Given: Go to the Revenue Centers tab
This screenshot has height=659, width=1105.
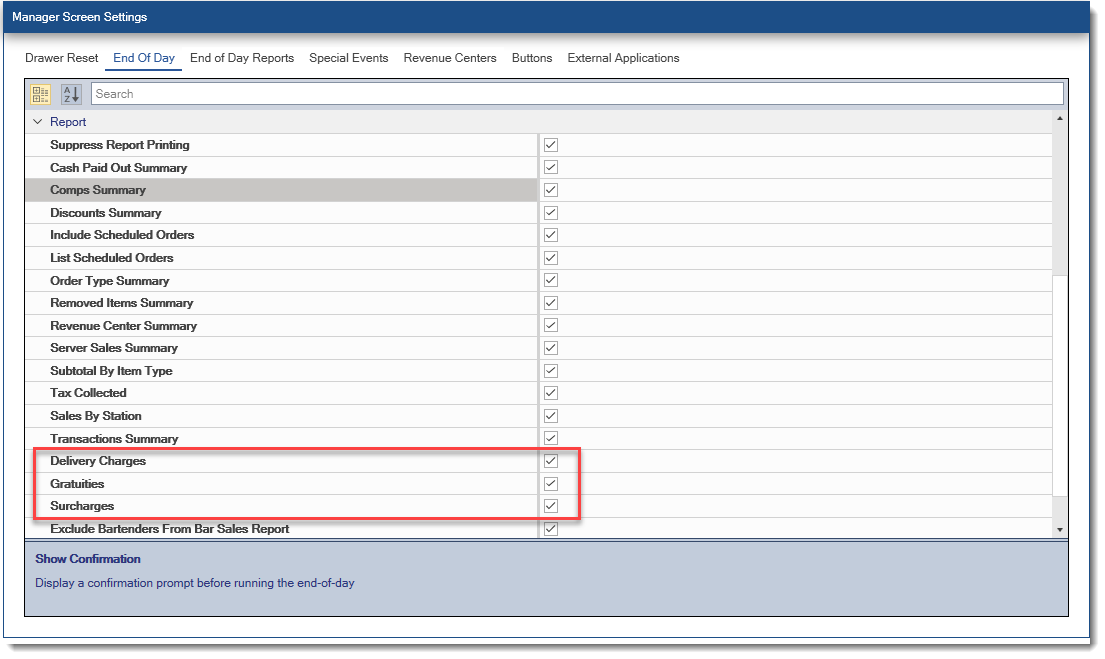Looking at the screenshot, I should (x=450, y=58).
